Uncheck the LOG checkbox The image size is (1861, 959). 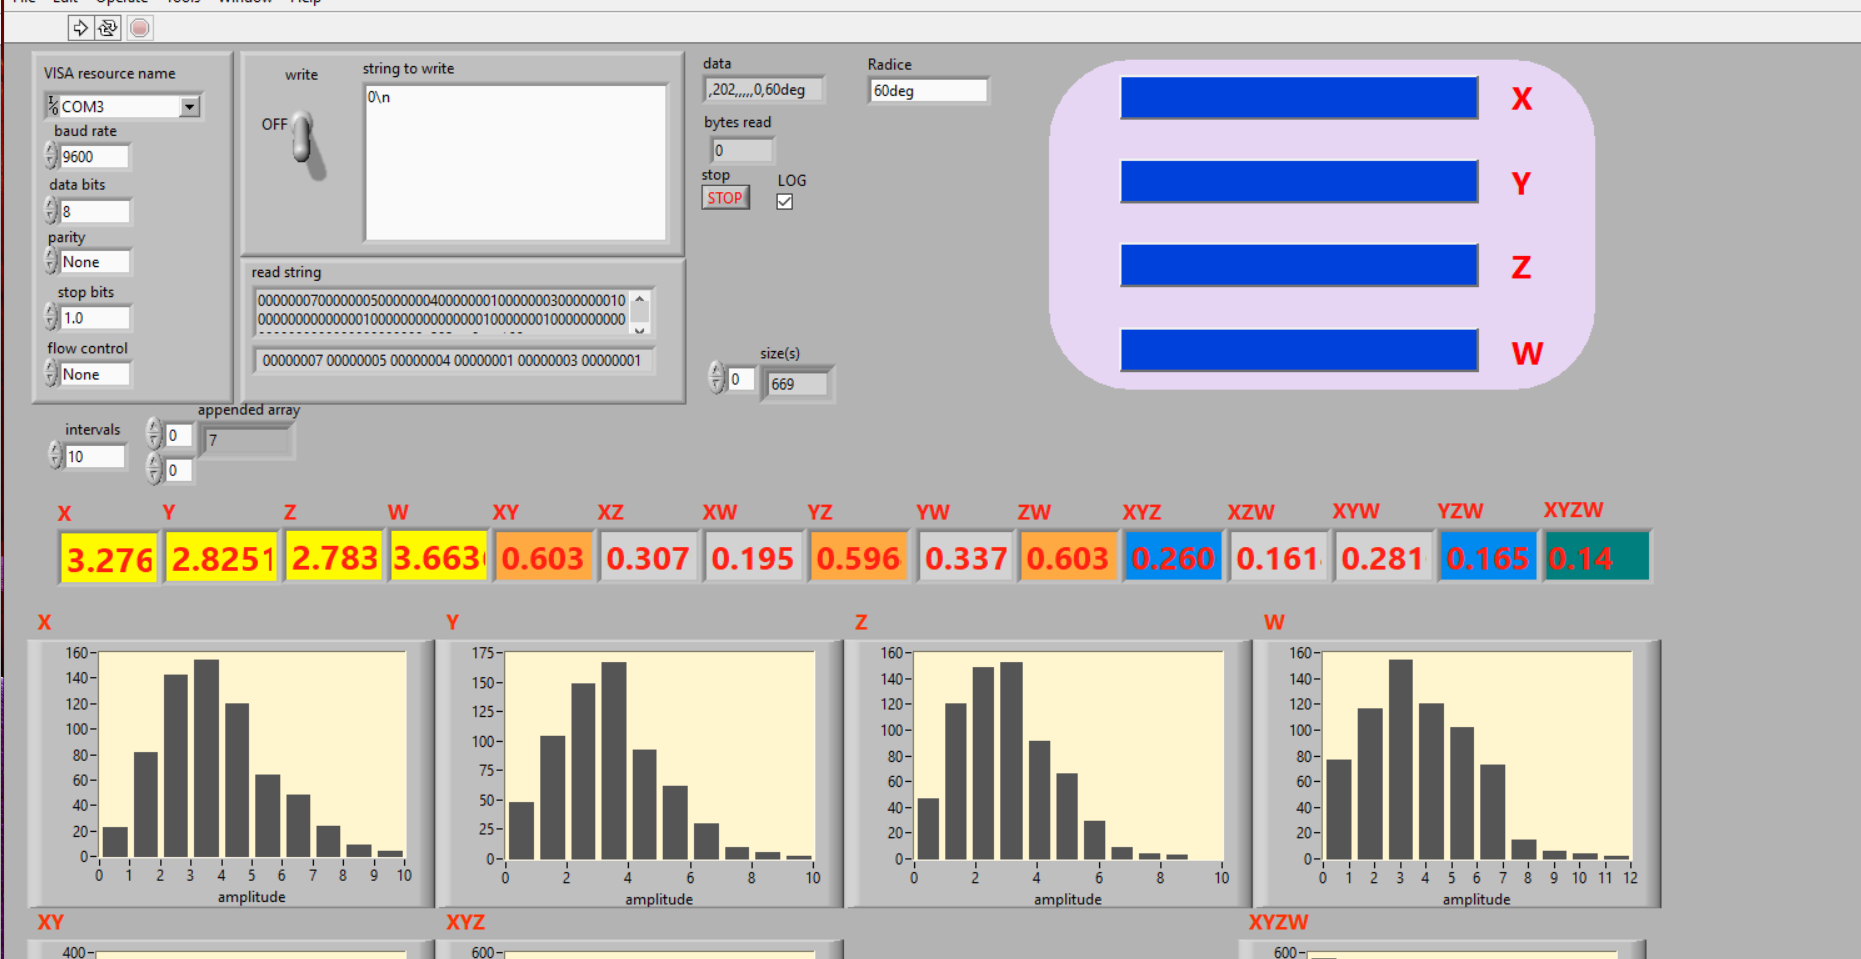[785, 201]
